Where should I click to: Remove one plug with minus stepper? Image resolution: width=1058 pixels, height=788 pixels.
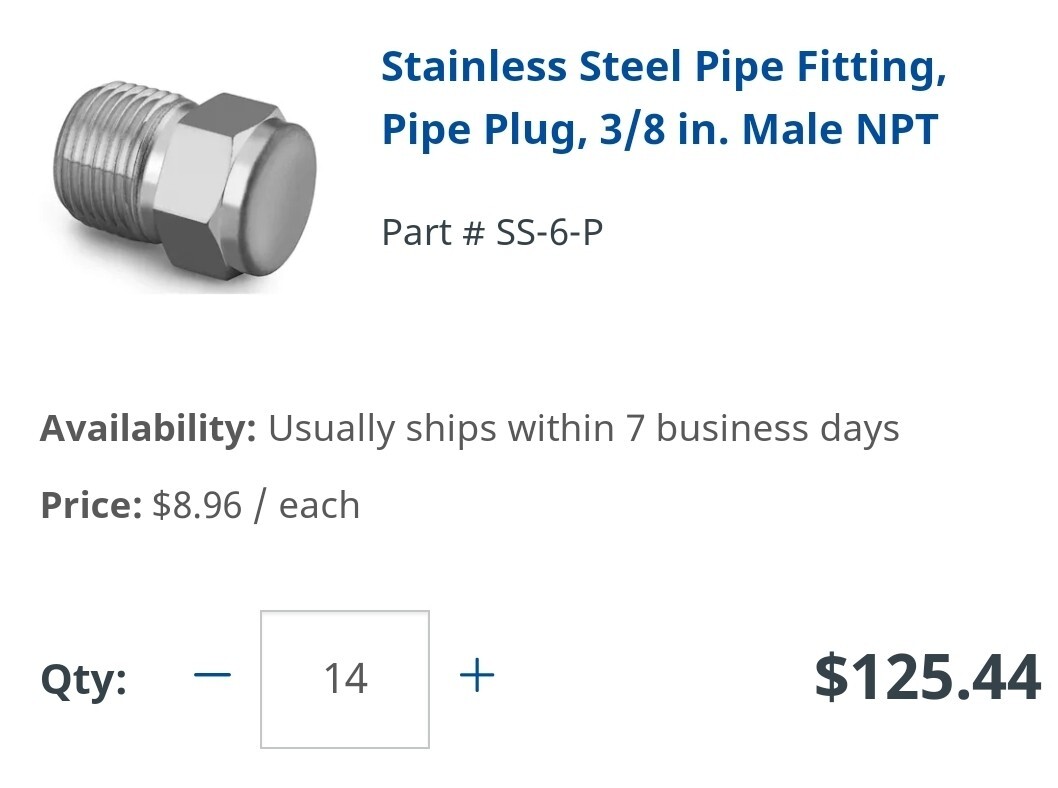coord(213,674)
